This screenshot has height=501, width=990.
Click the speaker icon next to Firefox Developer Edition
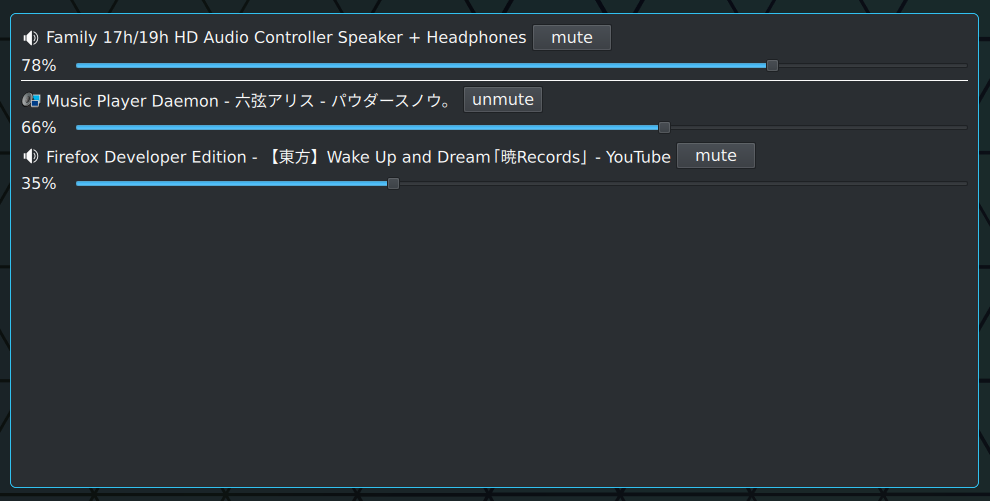tap(31, 156)
